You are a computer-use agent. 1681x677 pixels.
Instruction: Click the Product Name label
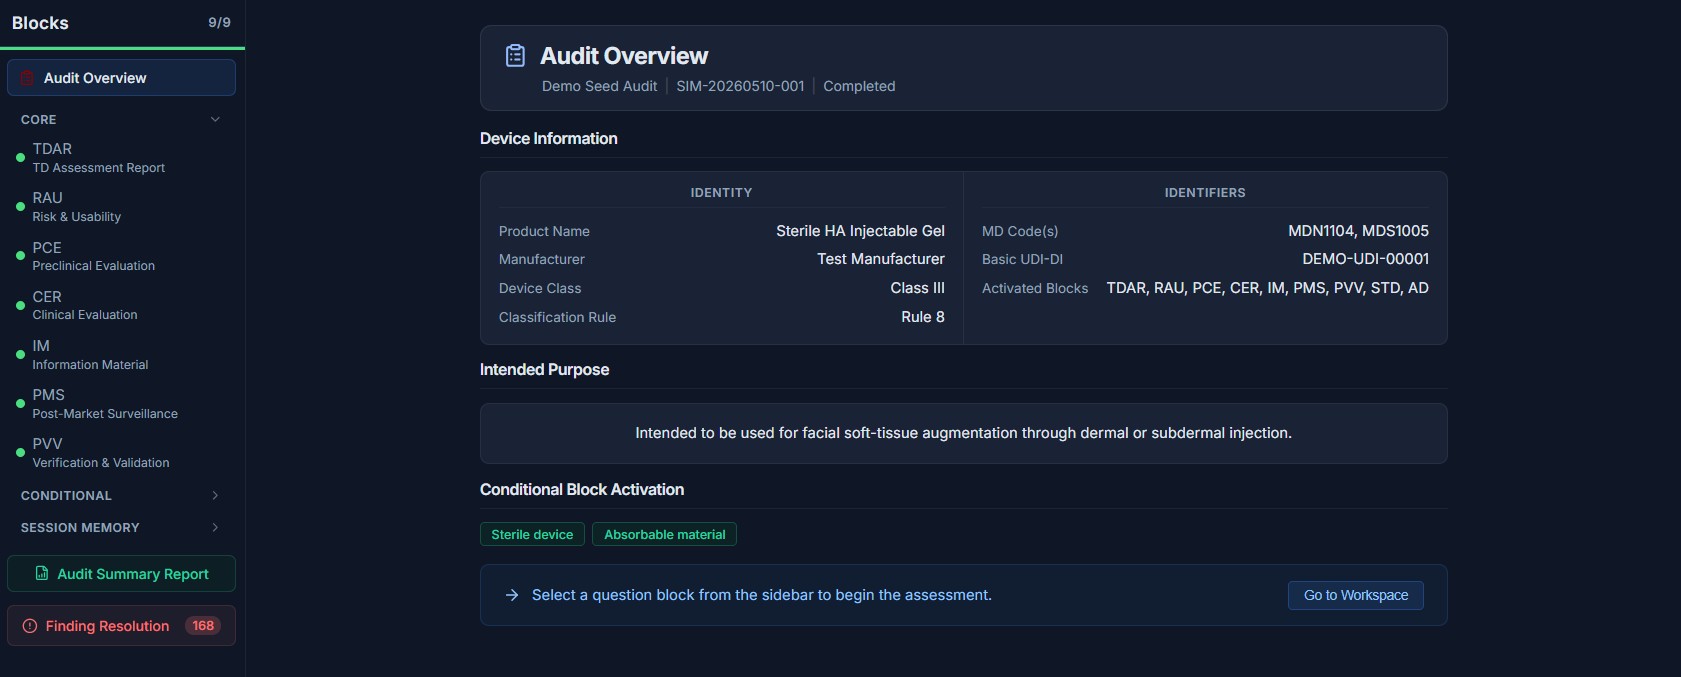point(544,231)
